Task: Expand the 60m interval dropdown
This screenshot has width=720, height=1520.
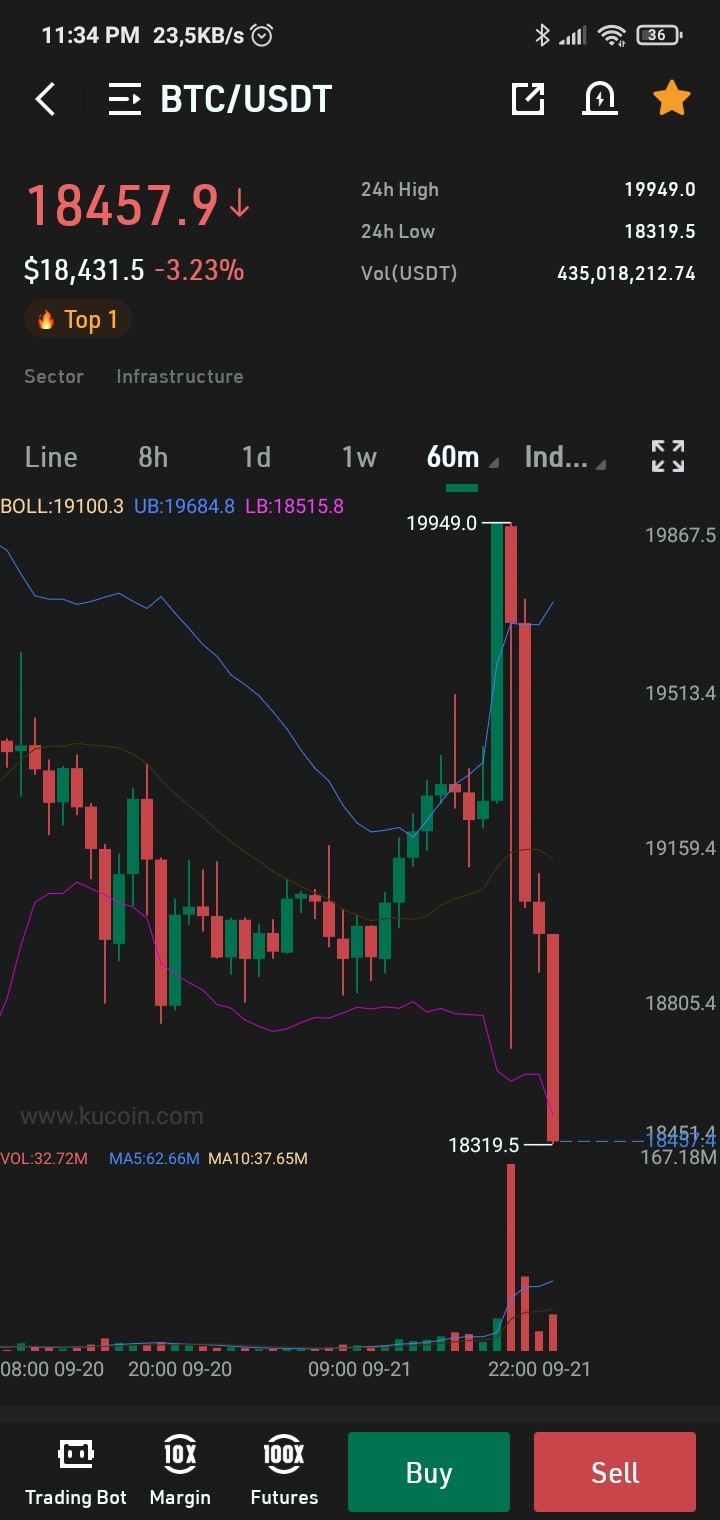Action: point(461,458)
